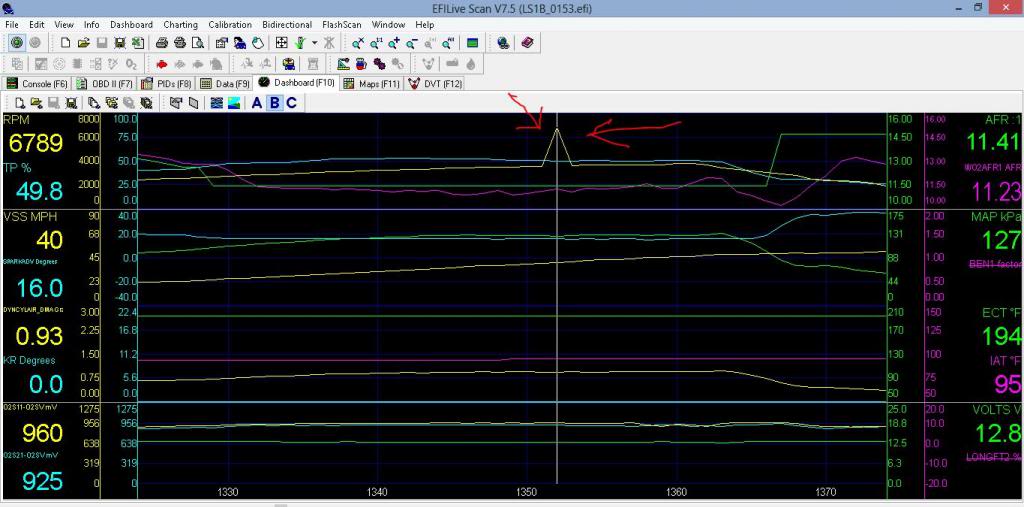Click the purple help book icon

(x=528, y=42)
